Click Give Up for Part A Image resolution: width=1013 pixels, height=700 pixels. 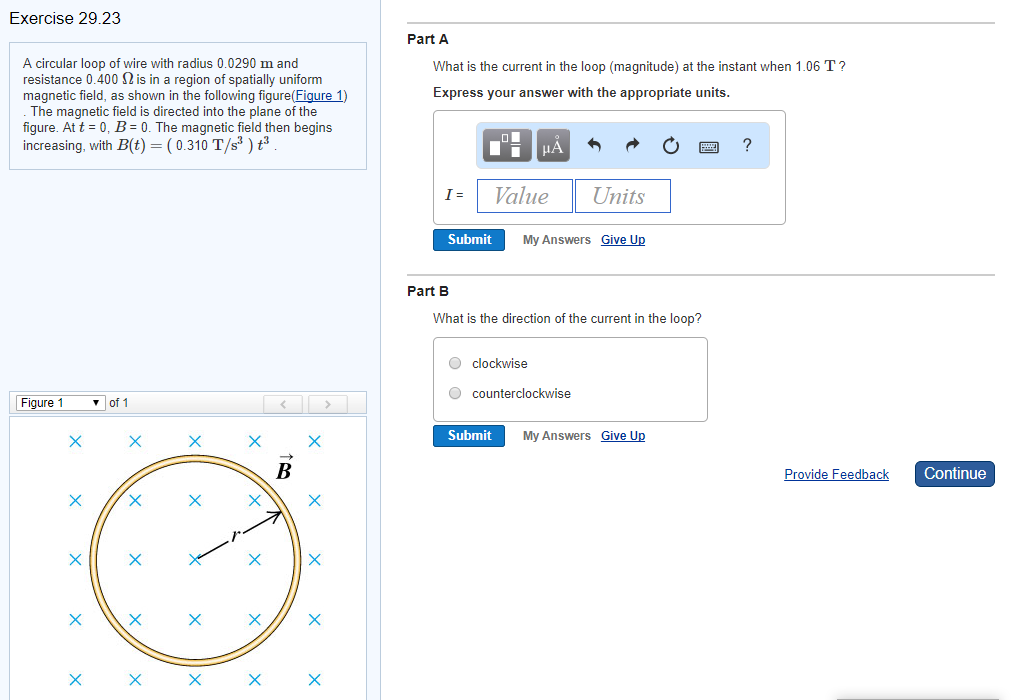[623, 239]
